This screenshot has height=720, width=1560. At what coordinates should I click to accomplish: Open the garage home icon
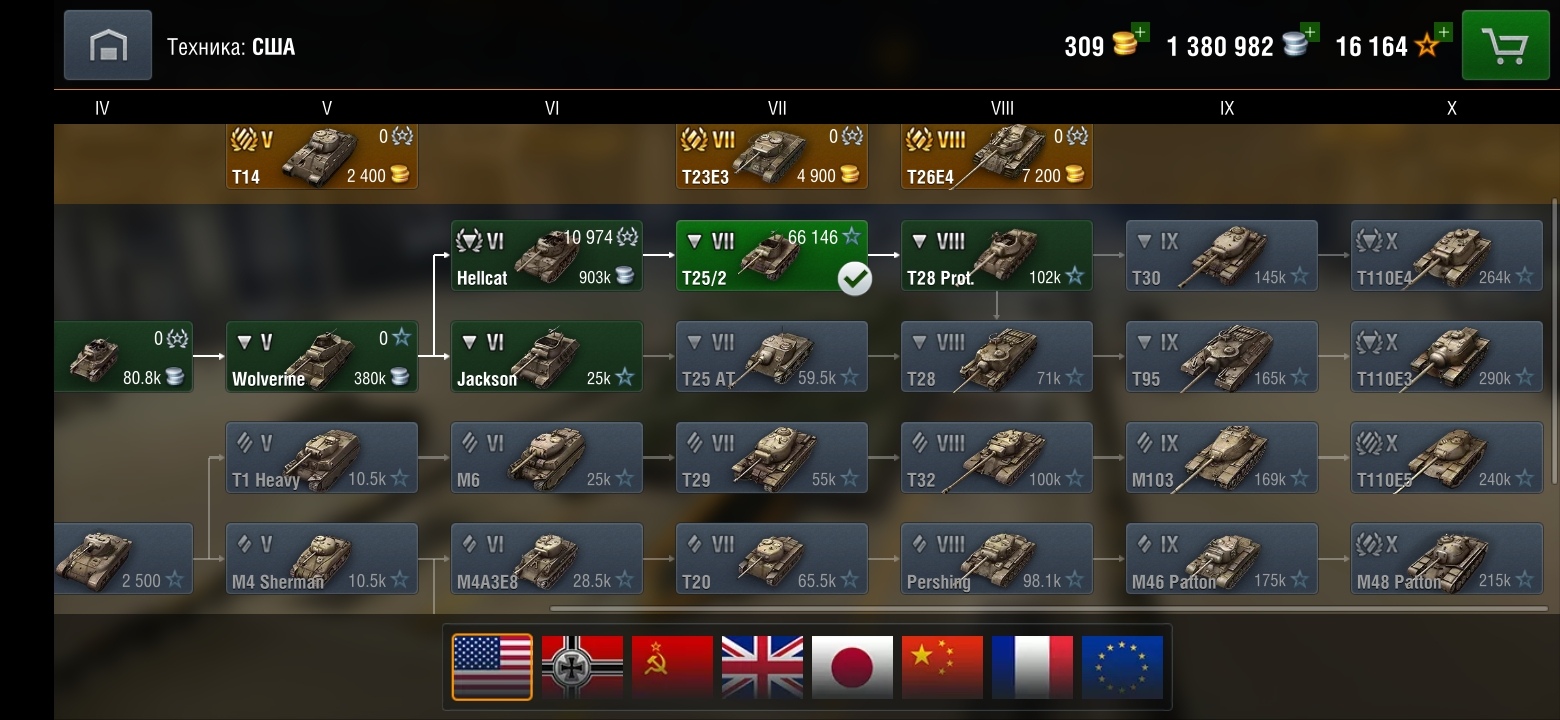coord(108,45)
